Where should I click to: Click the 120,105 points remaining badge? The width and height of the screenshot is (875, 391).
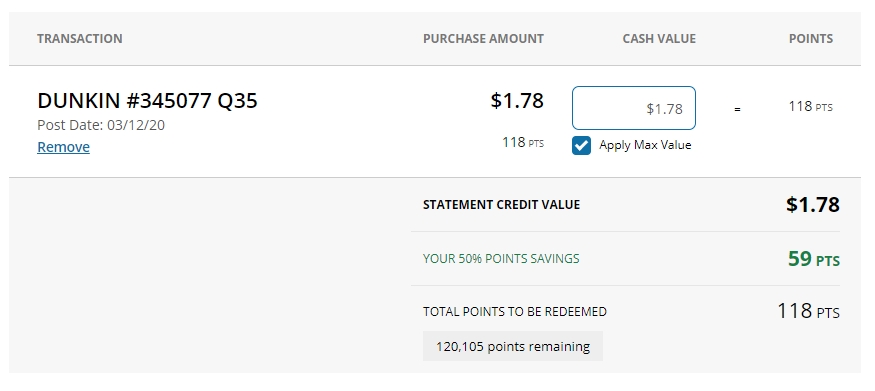coord(513,346)
